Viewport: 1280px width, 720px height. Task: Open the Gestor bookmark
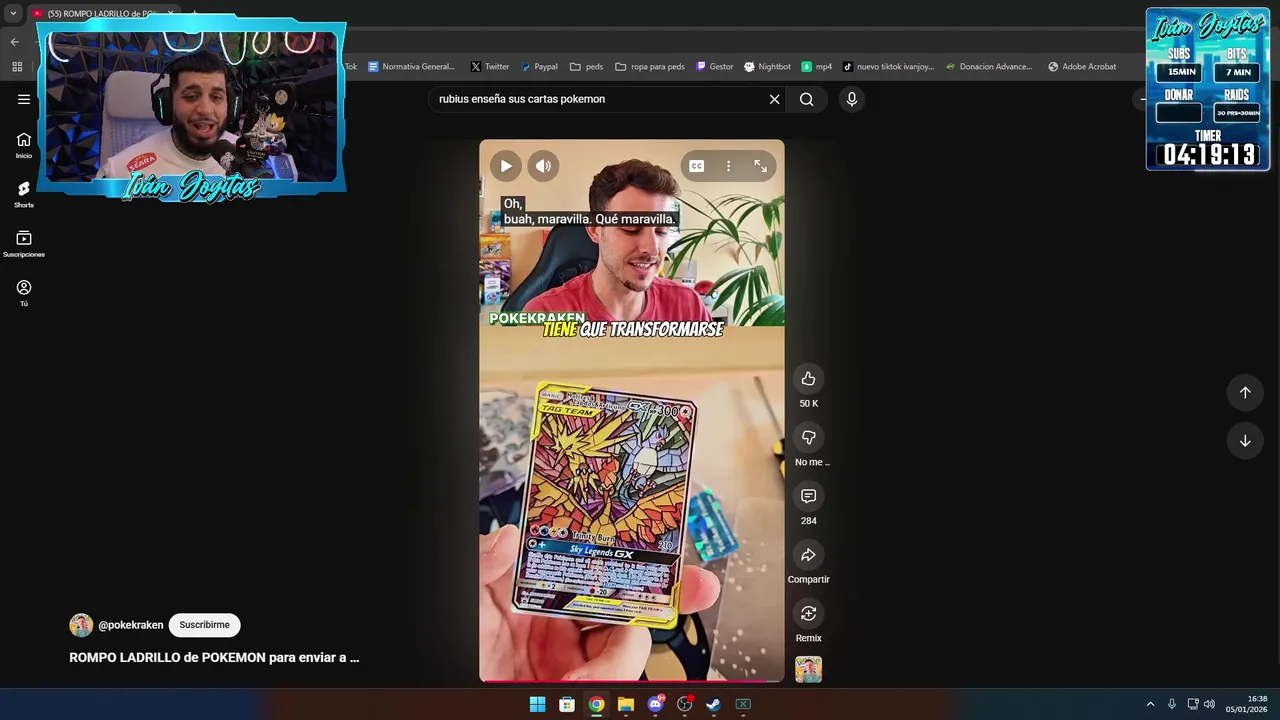[715, 67]
